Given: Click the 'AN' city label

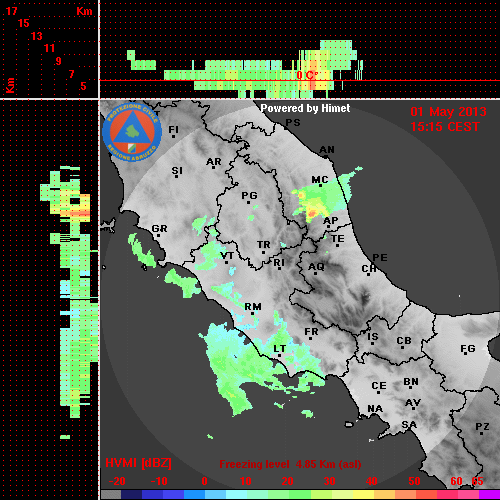Looking at the screenshot, I should point(327,150).
